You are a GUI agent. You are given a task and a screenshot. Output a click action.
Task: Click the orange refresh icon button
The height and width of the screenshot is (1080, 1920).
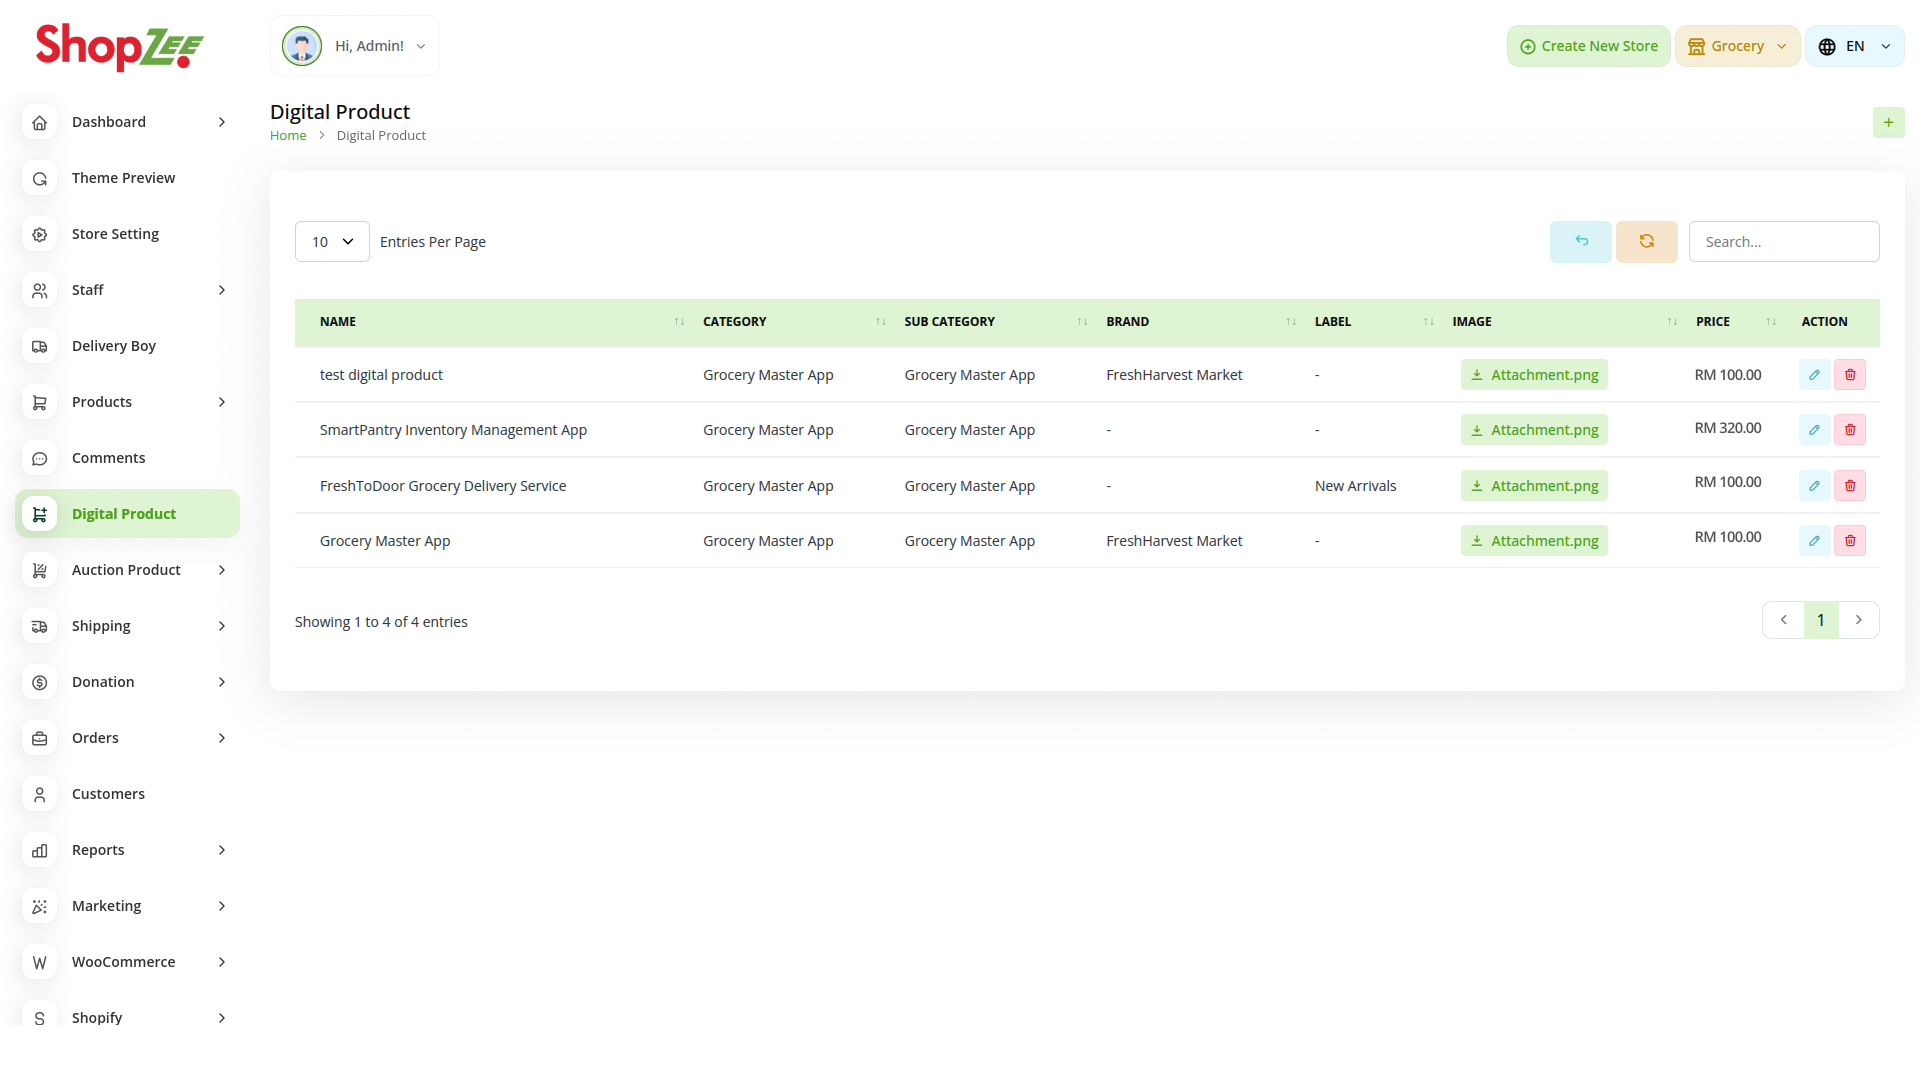(x=1646, y=242)
